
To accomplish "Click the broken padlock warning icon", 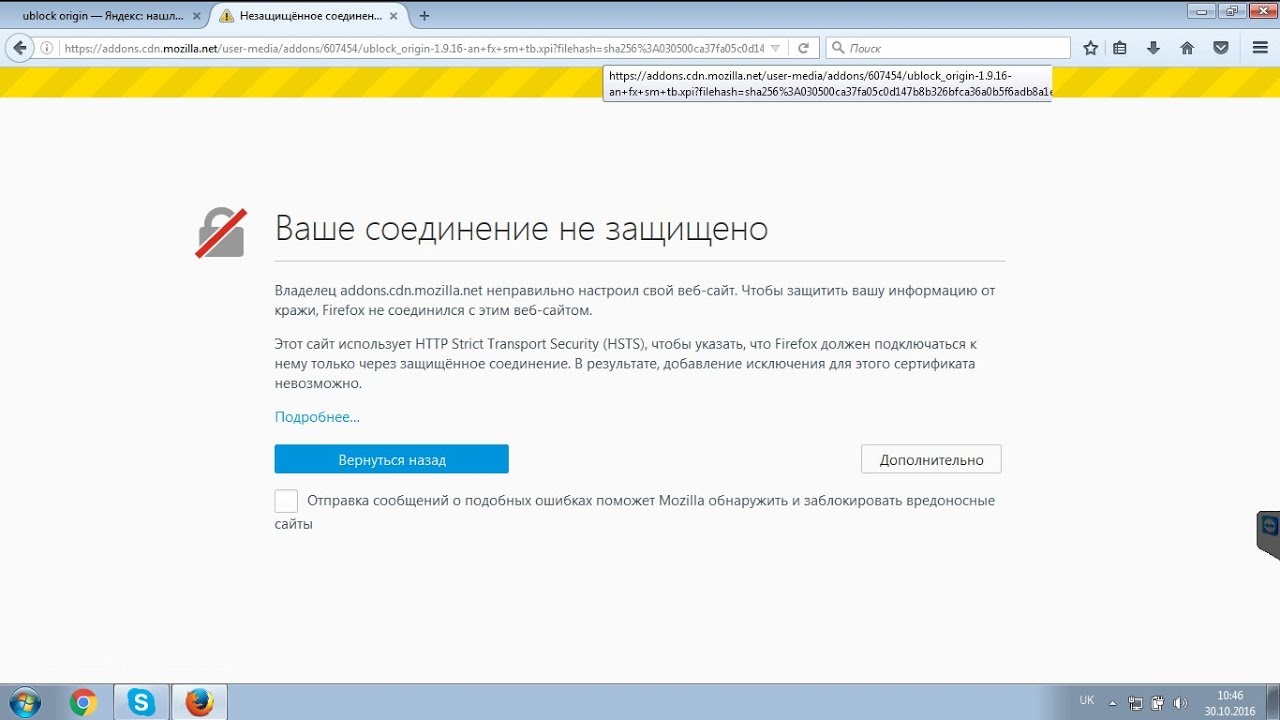I will pos(221,233).
